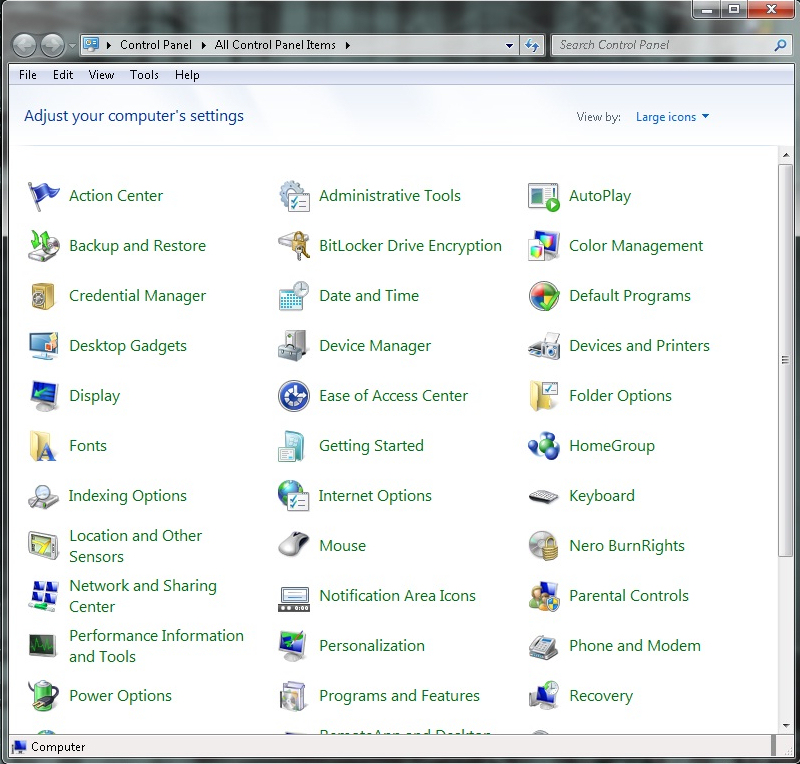This screenshot has height=764, width=800.
Task: Open the Tools menu
Action: [x=144, y=75]
